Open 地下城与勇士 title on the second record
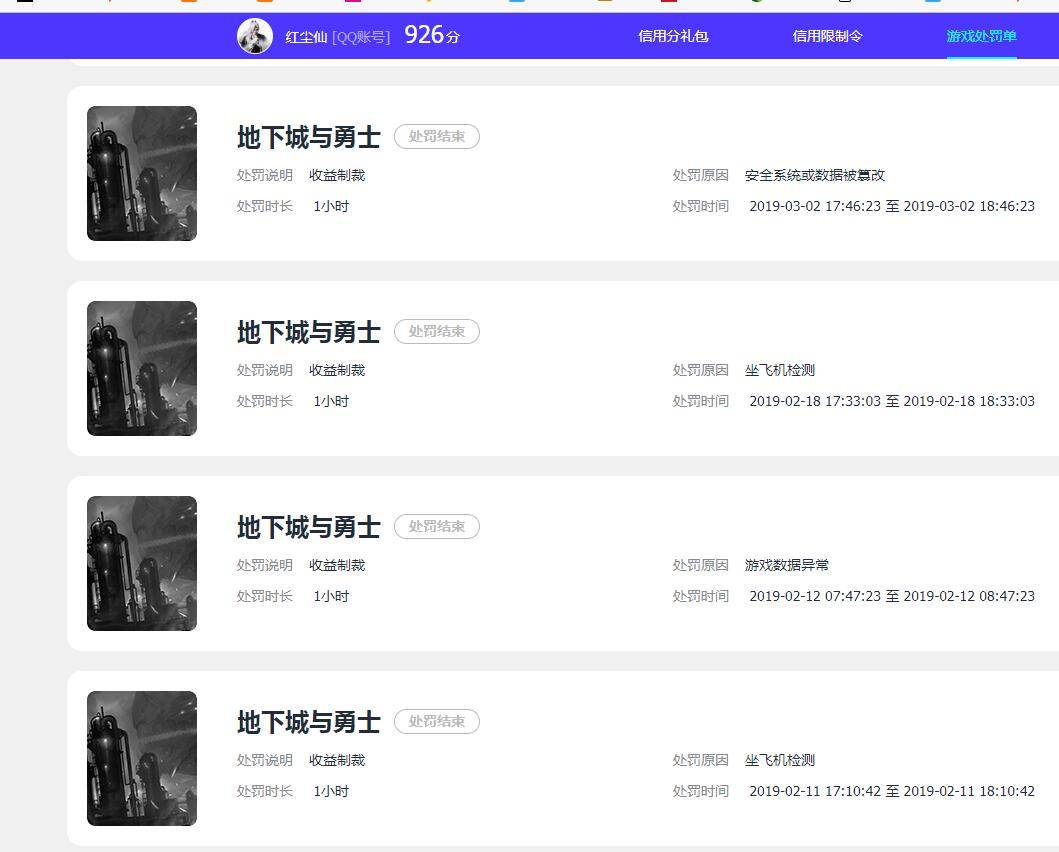This screenshot has width=1059, height=852. (x=307, y=332)
